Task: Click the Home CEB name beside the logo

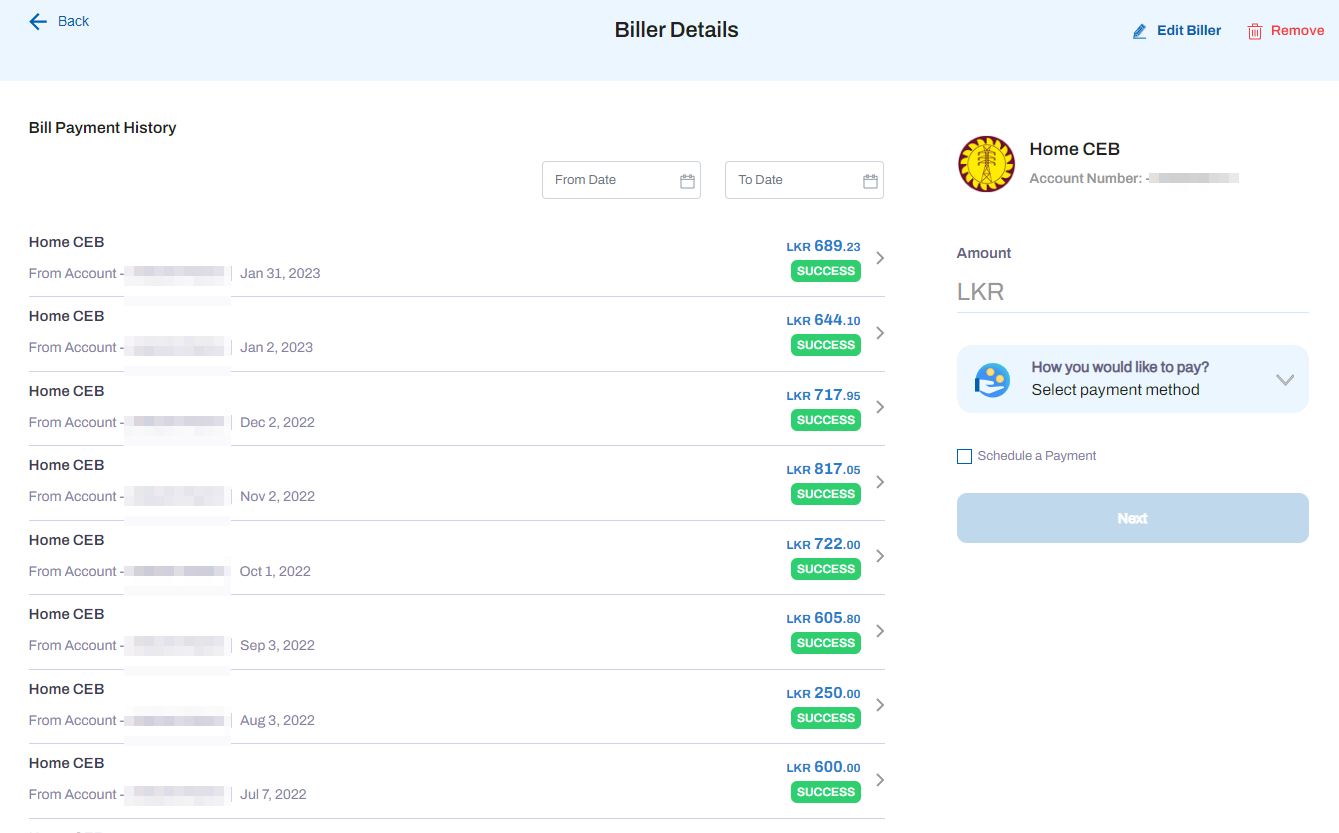Action: point(1075,149)
